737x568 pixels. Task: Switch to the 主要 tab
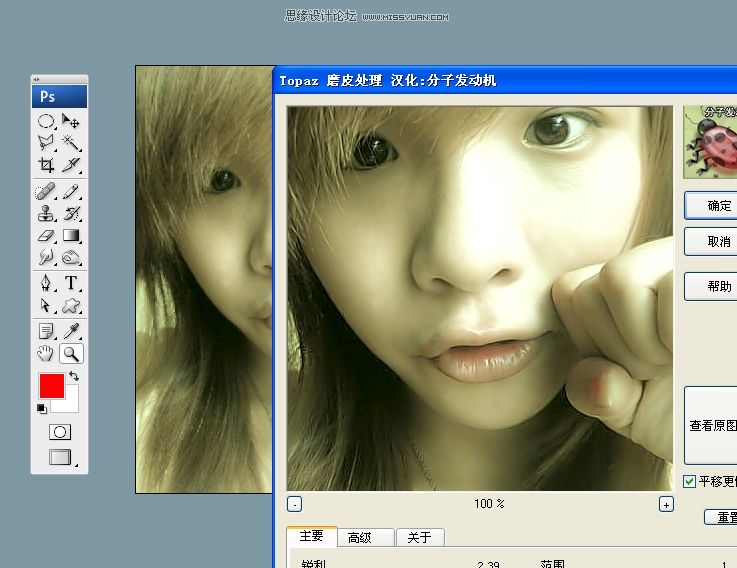pos(312,536)
